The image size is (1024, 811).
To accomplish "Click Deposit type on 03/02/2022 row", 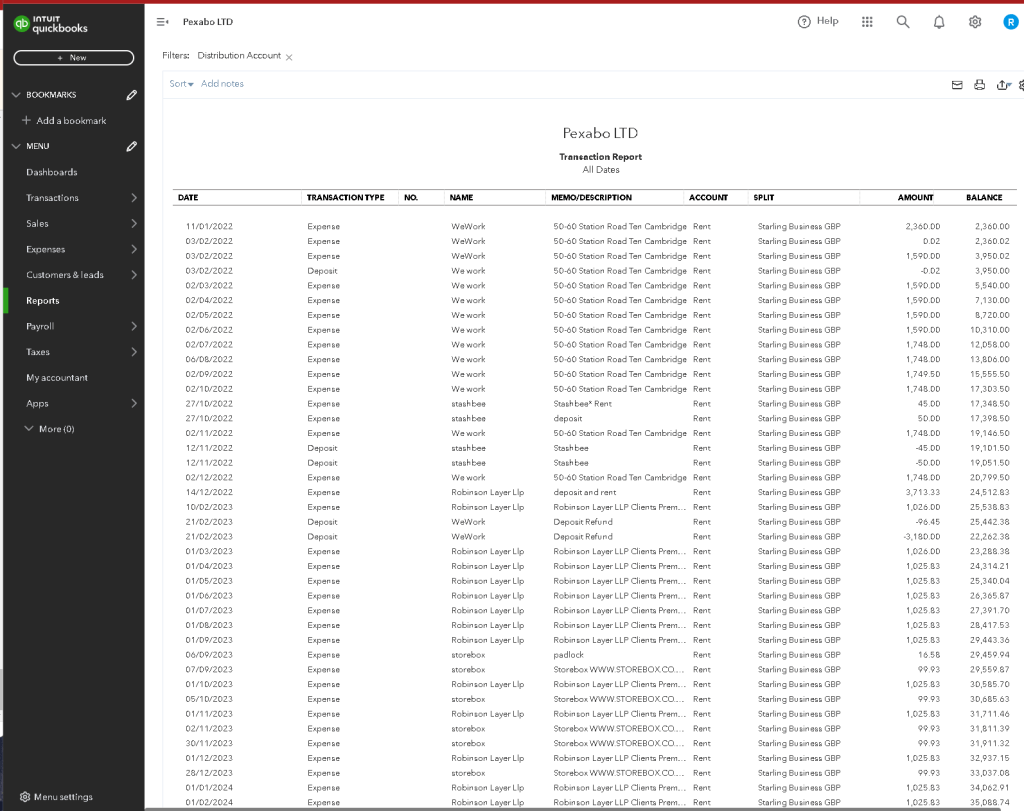I will point(323,270).
